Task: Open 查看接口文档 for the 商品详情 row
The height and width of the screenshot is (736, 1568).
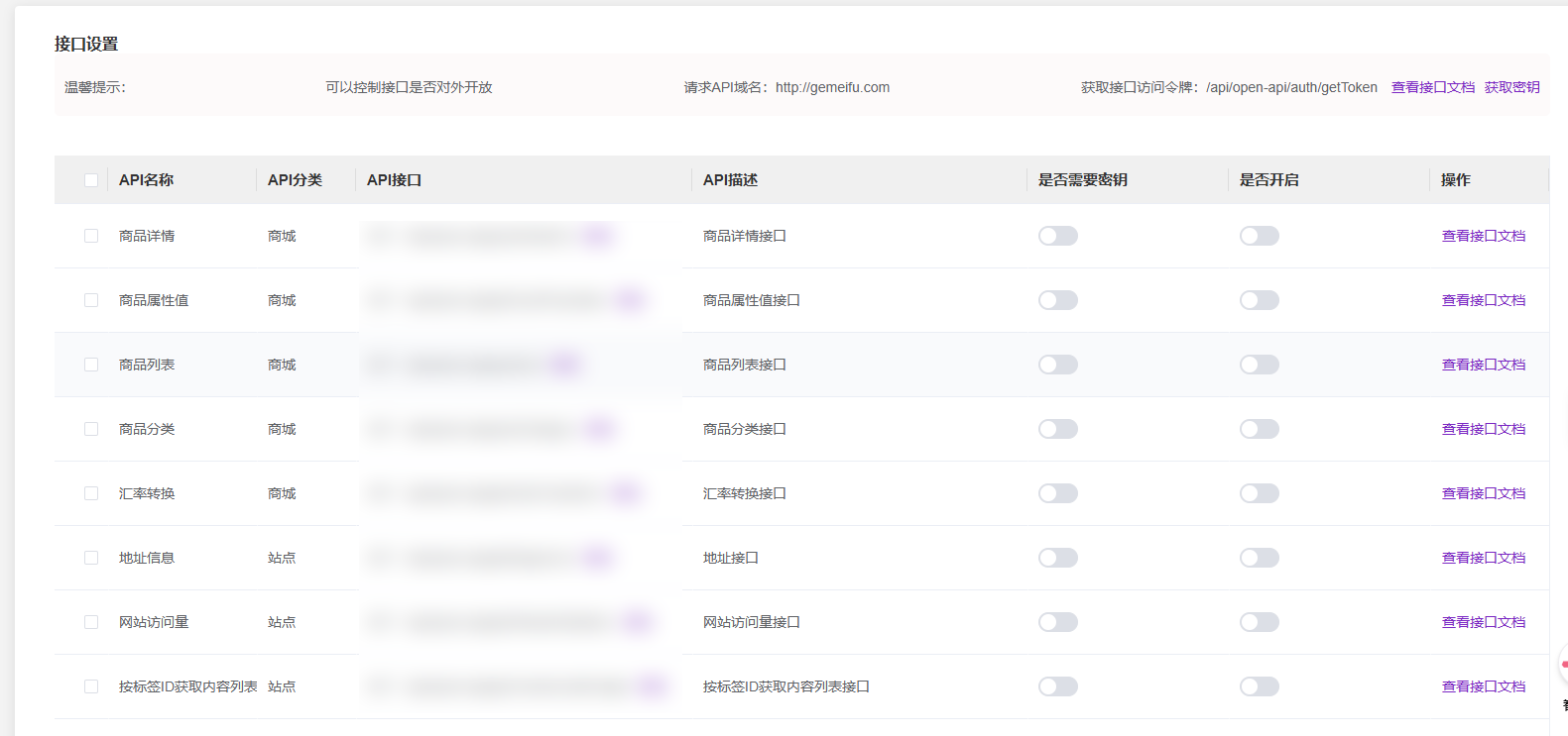Action: point(1483,236)
